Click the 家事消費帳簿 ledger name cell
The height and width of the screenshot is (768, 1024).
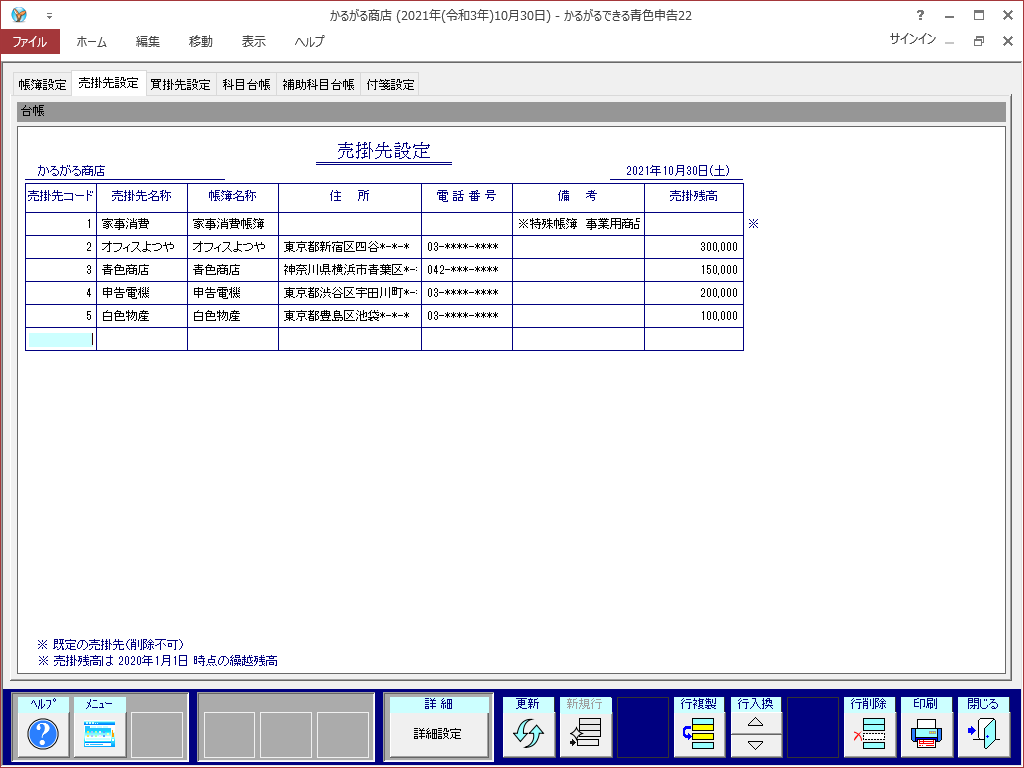click(232, 224)
